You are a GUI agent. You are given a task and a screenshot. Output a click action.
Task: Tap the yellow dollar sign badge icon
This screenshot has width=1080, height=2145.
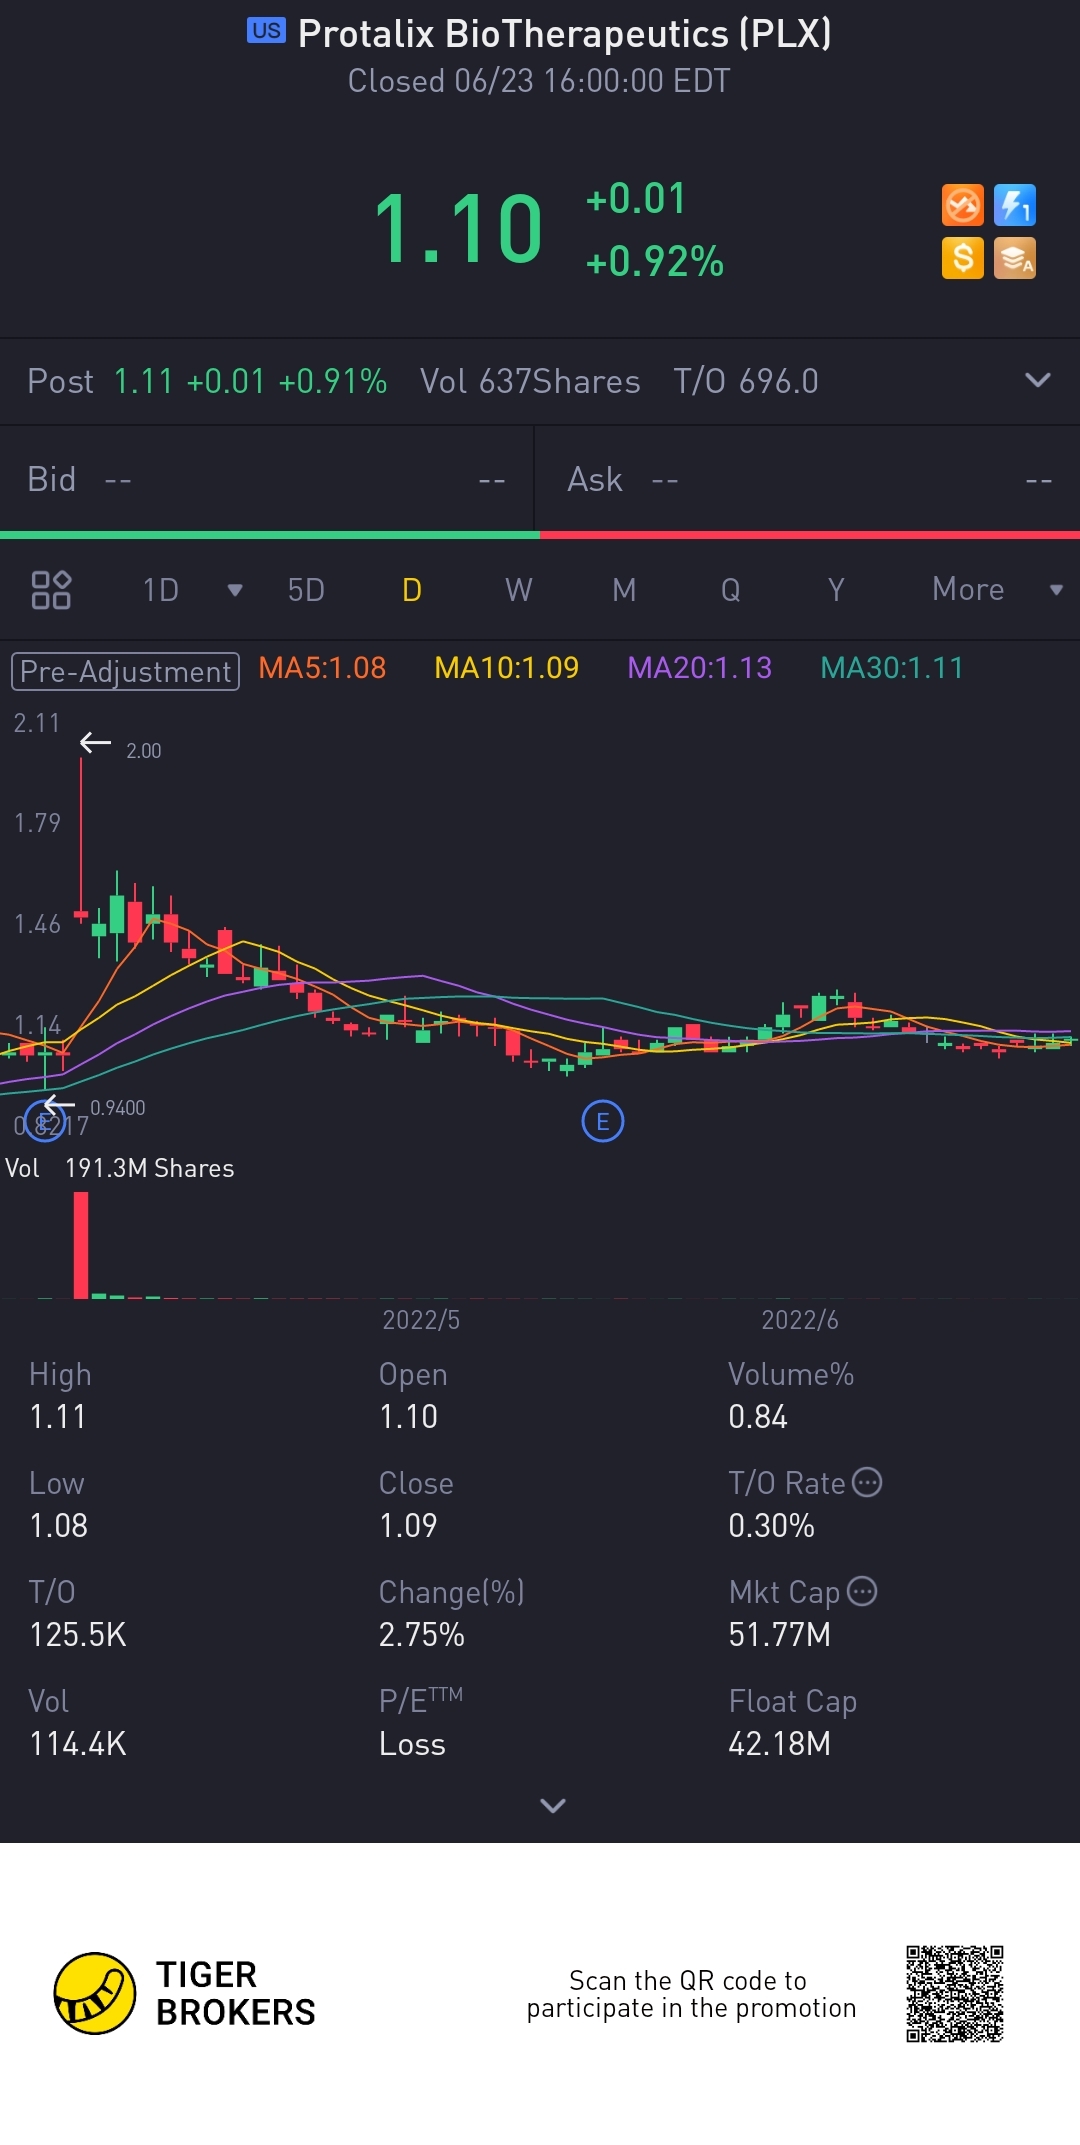coord(963,258)
